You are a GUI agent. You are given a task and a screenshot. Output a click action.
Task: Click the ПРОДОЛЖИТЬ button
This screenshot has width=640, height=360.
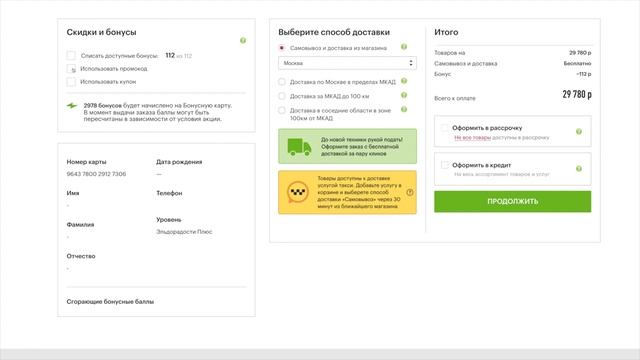pyautogui.click(x=513, y=202)
